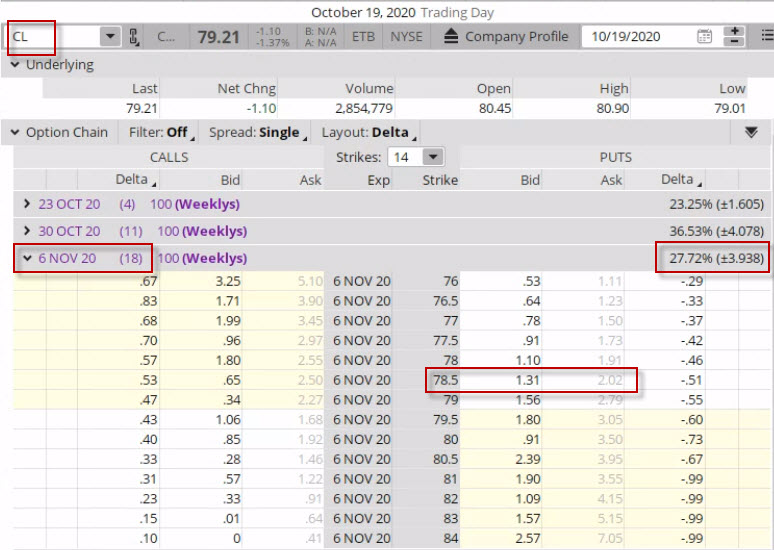Collapse the Option Chain section
The height and width of the screenshot is (550, 774).
[15, 132]
